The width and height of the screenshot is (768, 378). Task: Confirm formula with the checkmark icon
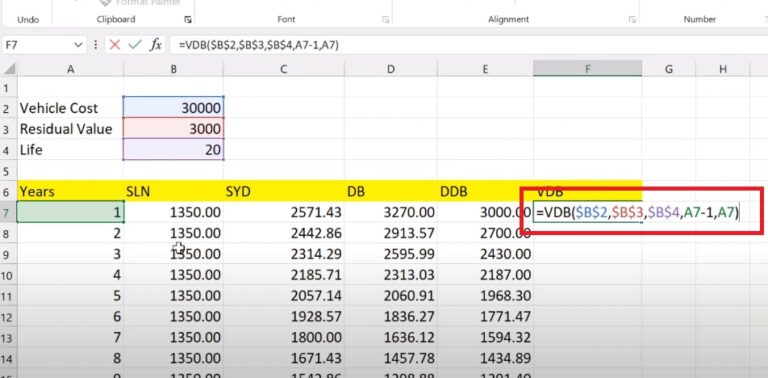(x=135, y=45)
